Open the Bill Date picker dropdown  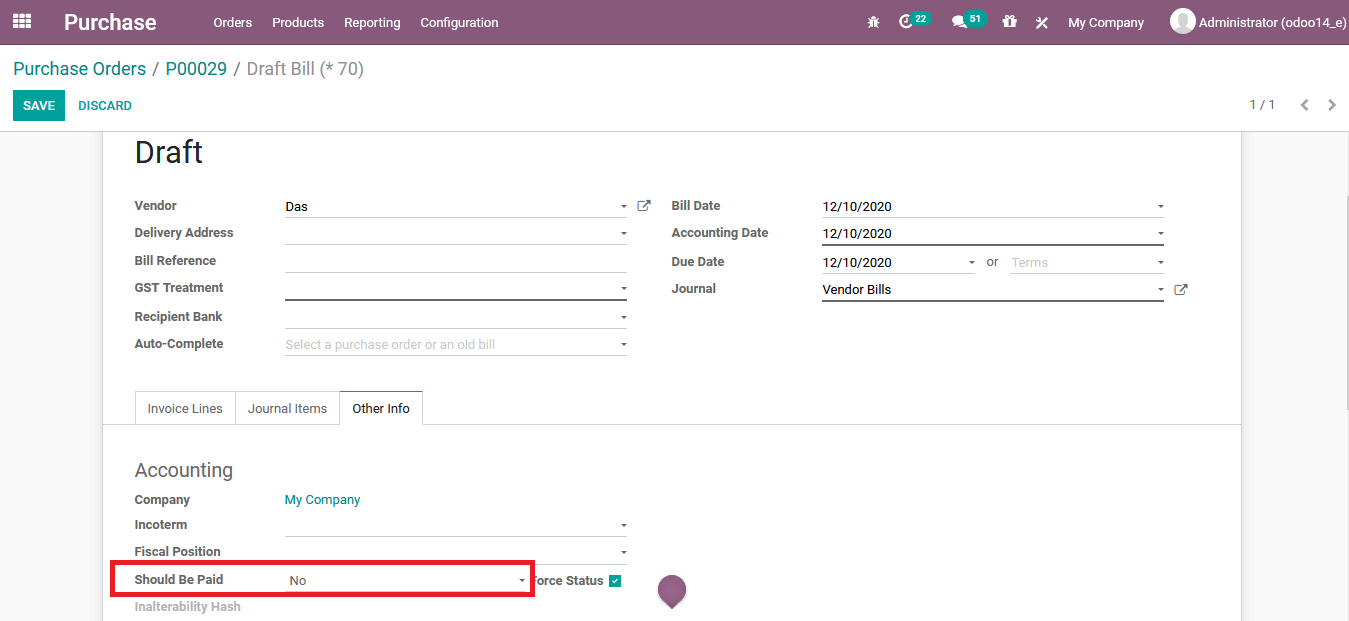click(x=1160, y=207)
